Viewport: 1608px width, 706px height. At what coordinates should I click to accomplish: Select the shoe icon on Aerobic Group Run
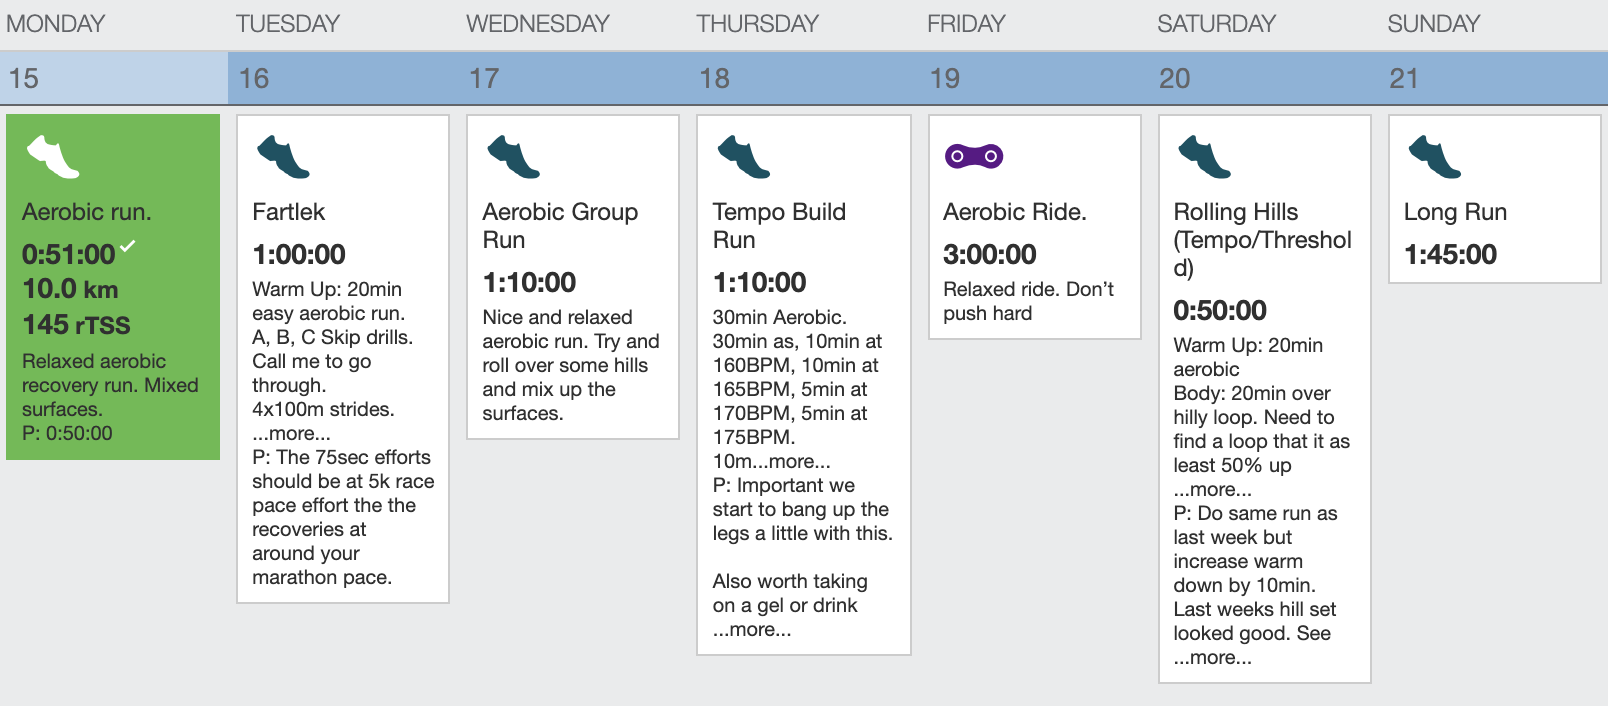click(x=513, y=157)
